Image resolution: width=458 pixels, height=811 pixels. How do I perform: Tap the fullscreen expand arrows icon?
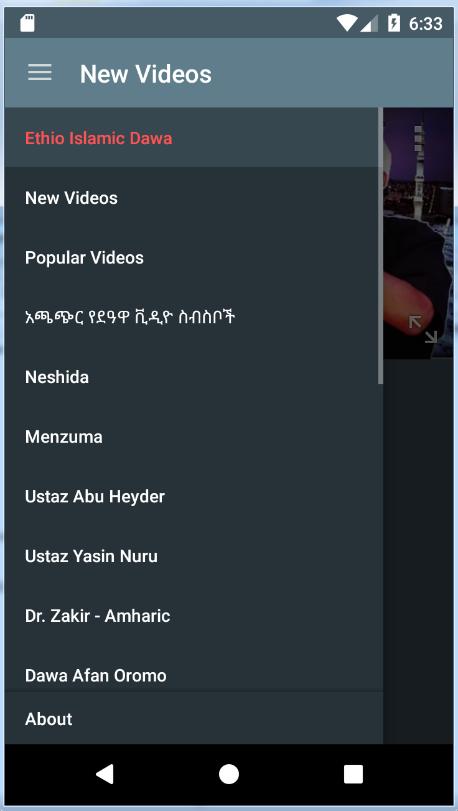click(x=423, y=329)
